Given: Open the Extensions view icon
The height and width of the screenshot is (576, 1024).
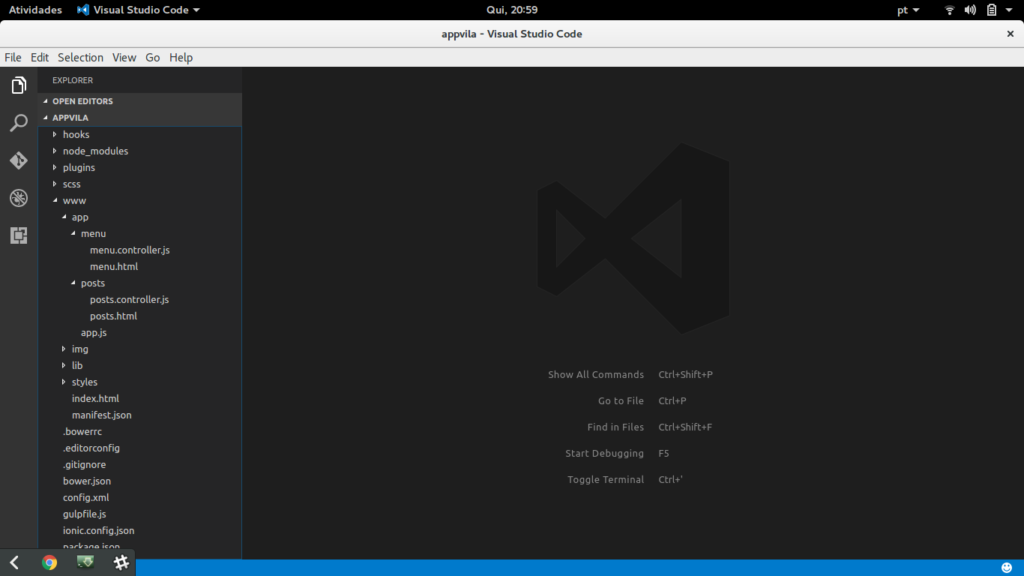Looking at the screenshot, I should 18,235.
